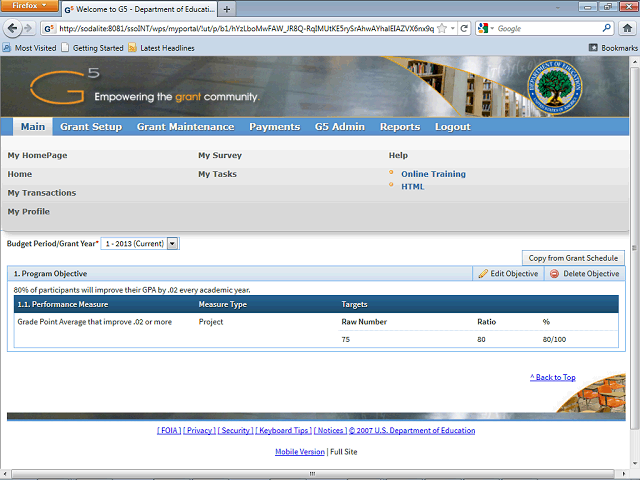This screenshot has height=480, width=640.
Task: Click the 1.1 Performance Measure column header
Action: (x=62, y=304)
